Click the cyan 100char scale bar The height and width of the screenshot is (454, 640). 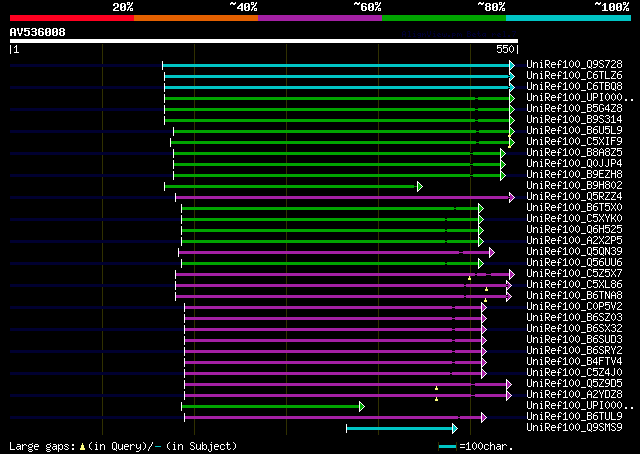448,446
